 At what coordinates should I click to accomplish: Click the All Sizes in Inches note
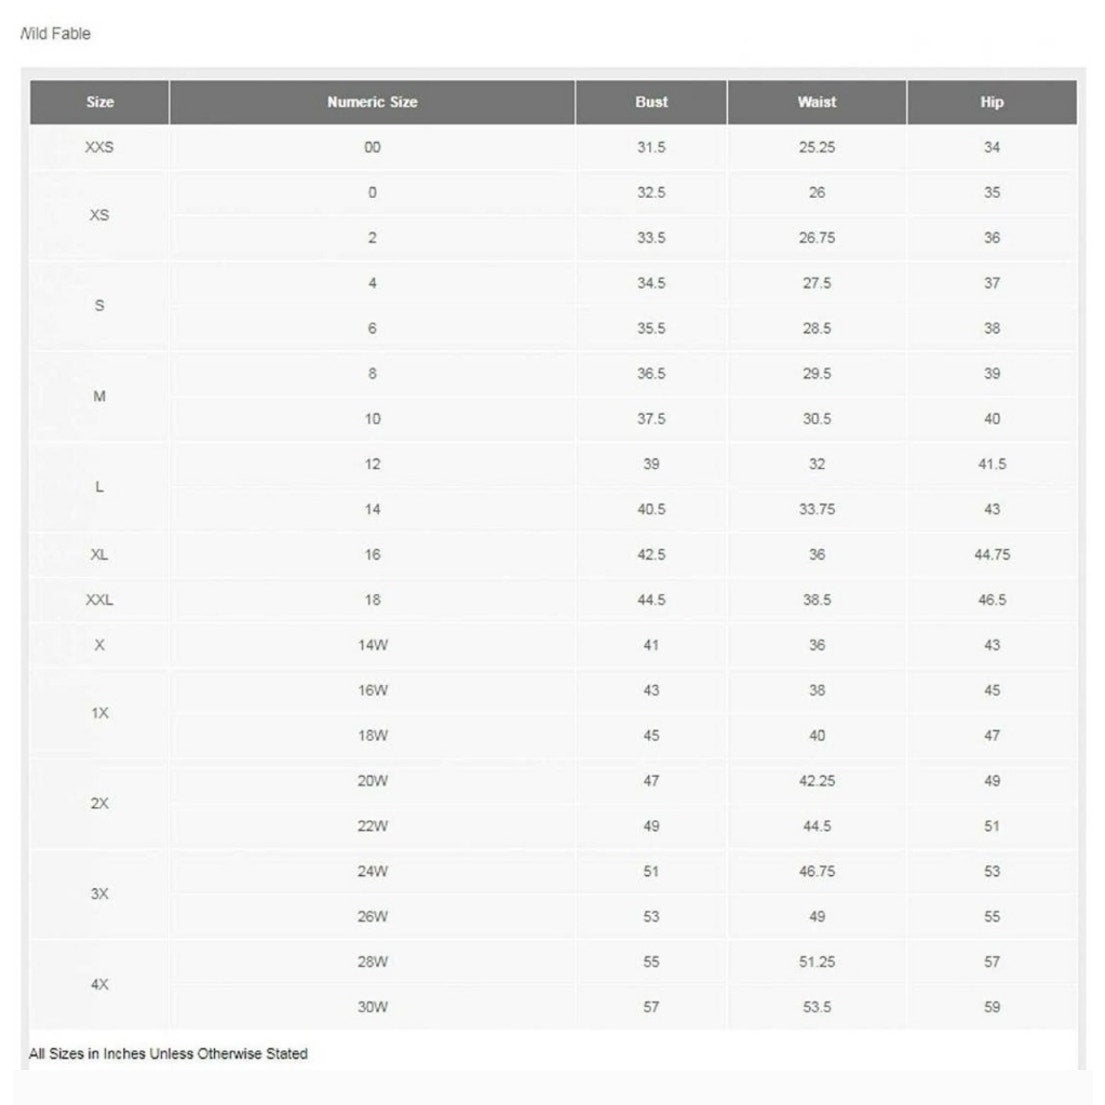click(168, 1054)
